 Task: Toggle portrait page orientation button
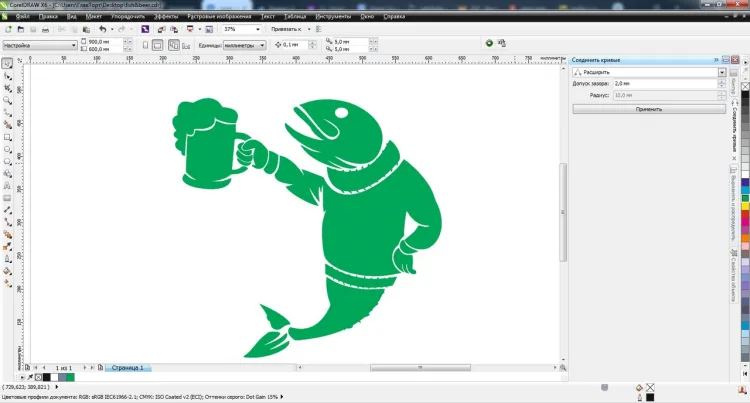click(145, 45)
